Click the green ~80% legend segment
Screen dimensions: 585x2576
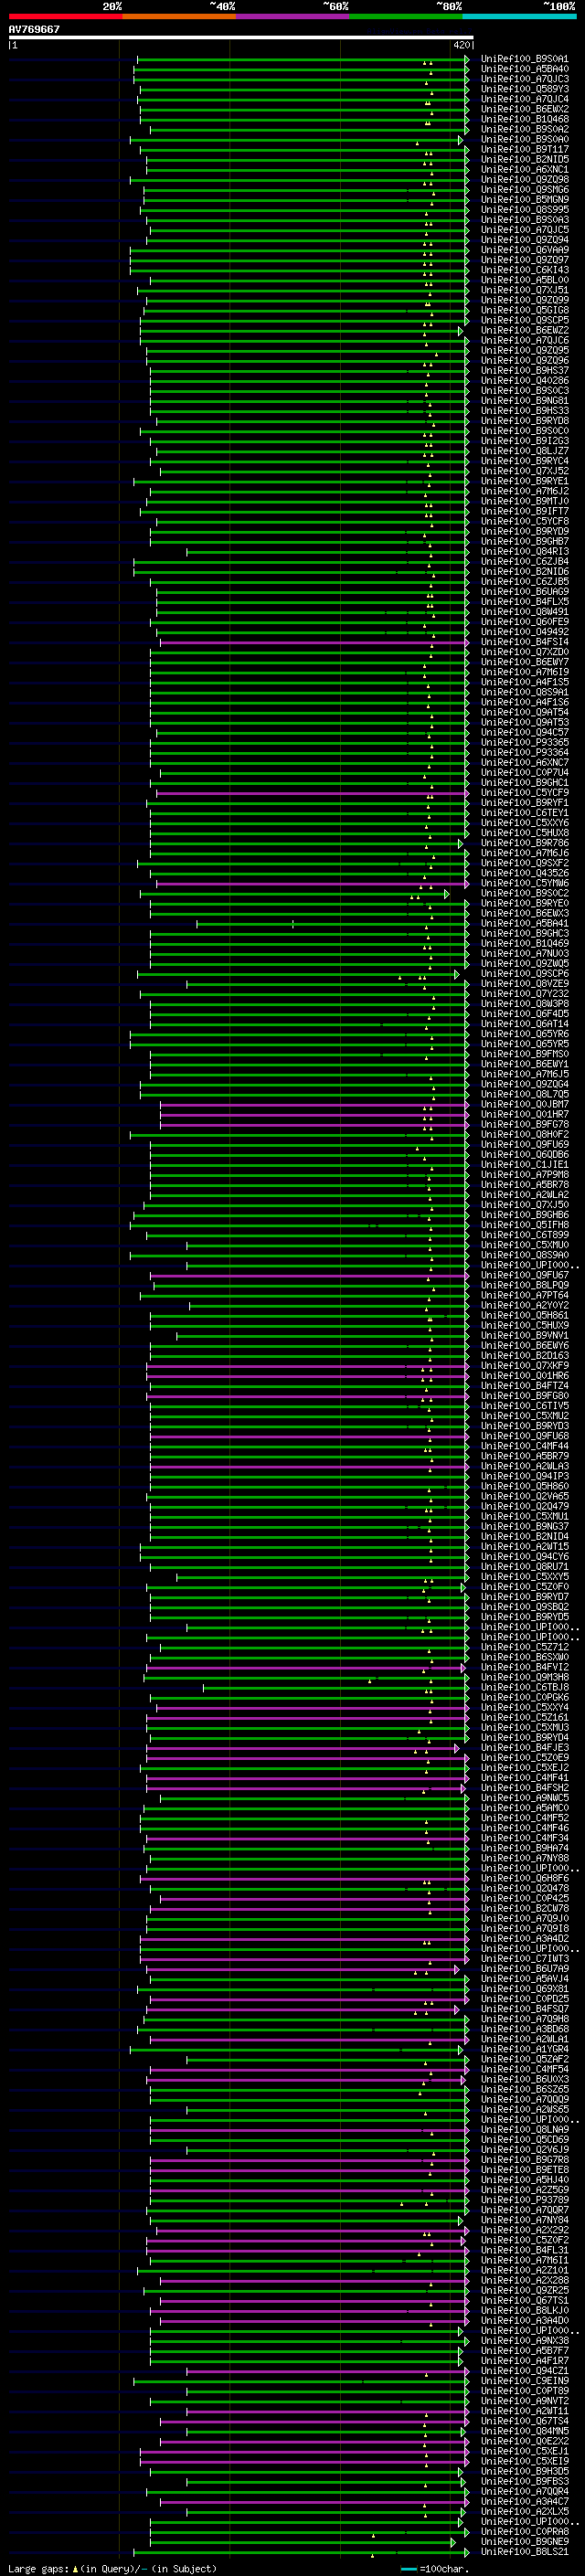pyautogui.click(x=406, y=16)
